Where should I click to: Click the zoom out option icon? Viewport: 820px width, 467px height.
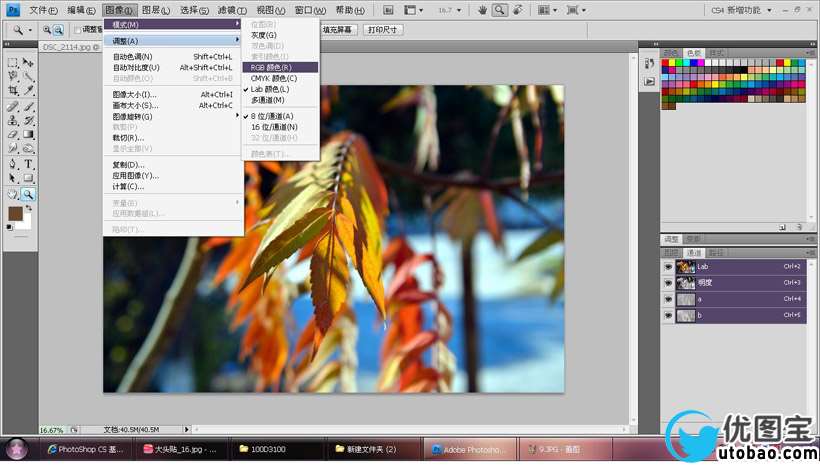tap(58, 30)
